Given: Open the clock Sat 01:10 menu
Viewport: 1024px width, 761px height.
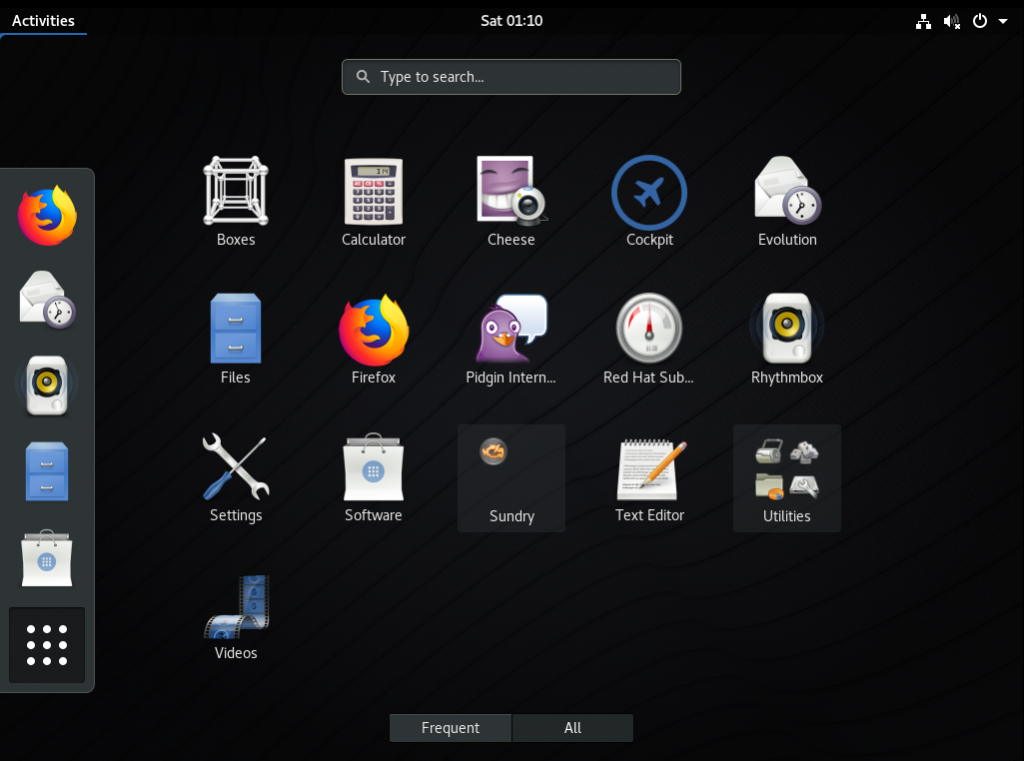Looking at the screenshot, I should (511, 21).
